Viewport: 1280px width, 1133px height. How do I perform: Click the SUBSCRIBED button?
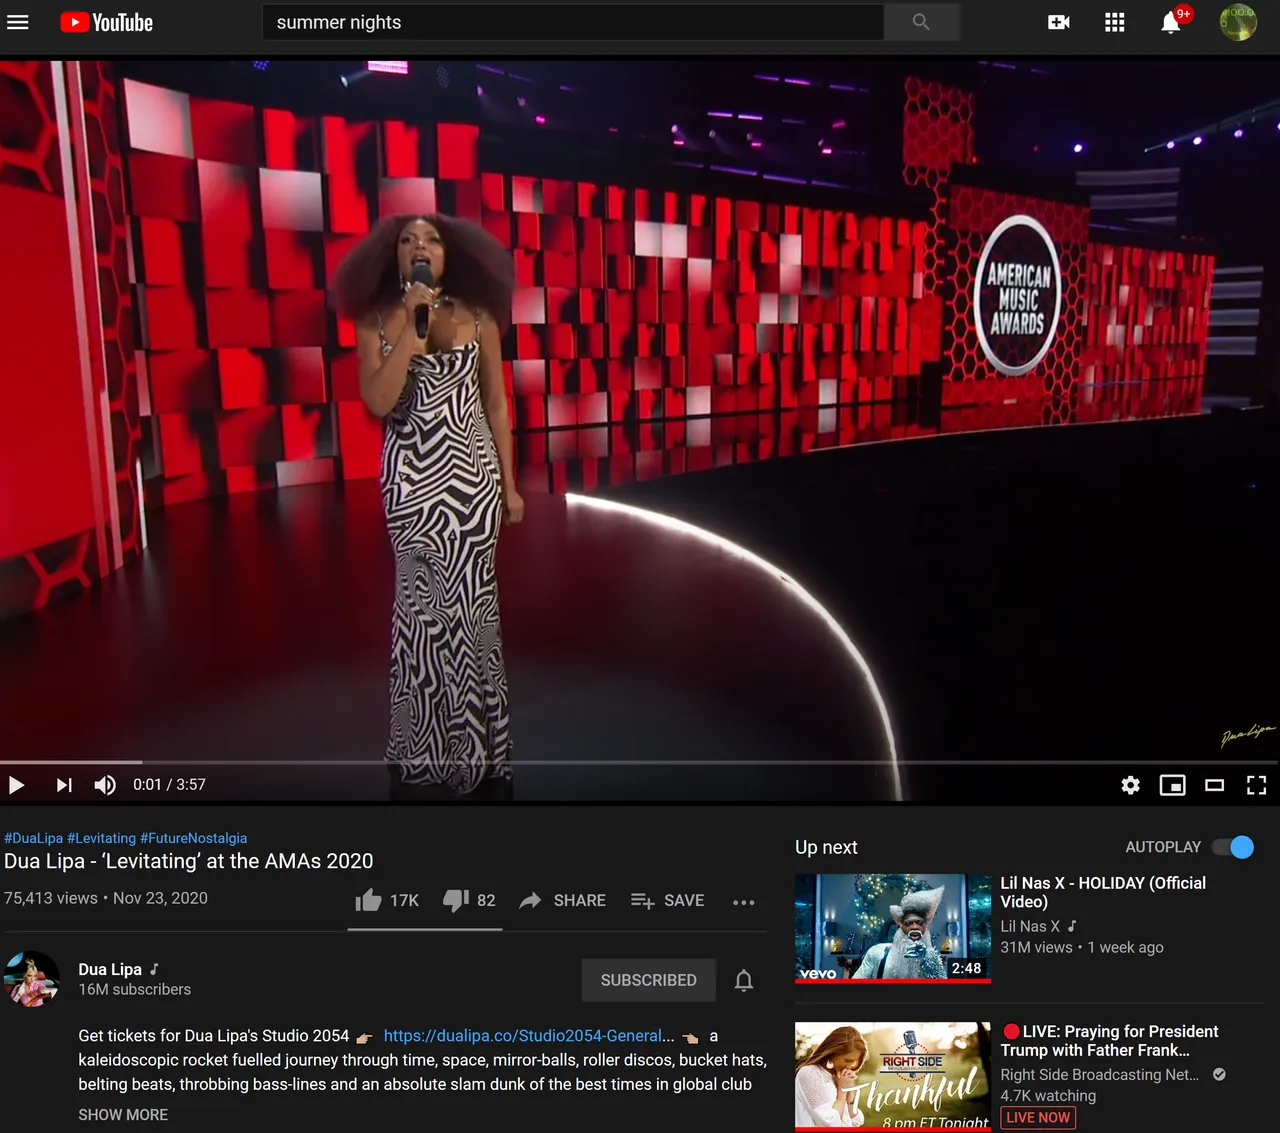coord(649,980)
